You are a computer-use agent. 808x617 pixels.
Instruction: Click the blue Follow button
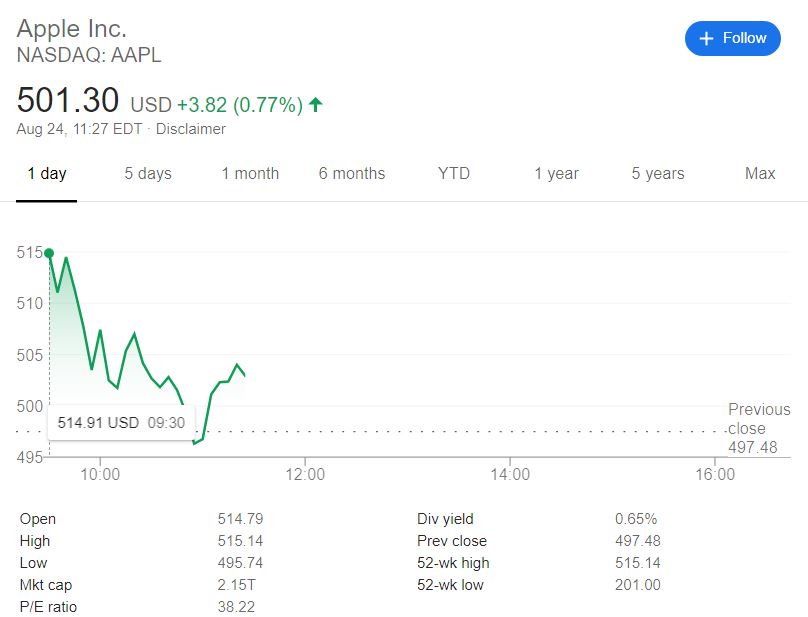coord(732,38)
